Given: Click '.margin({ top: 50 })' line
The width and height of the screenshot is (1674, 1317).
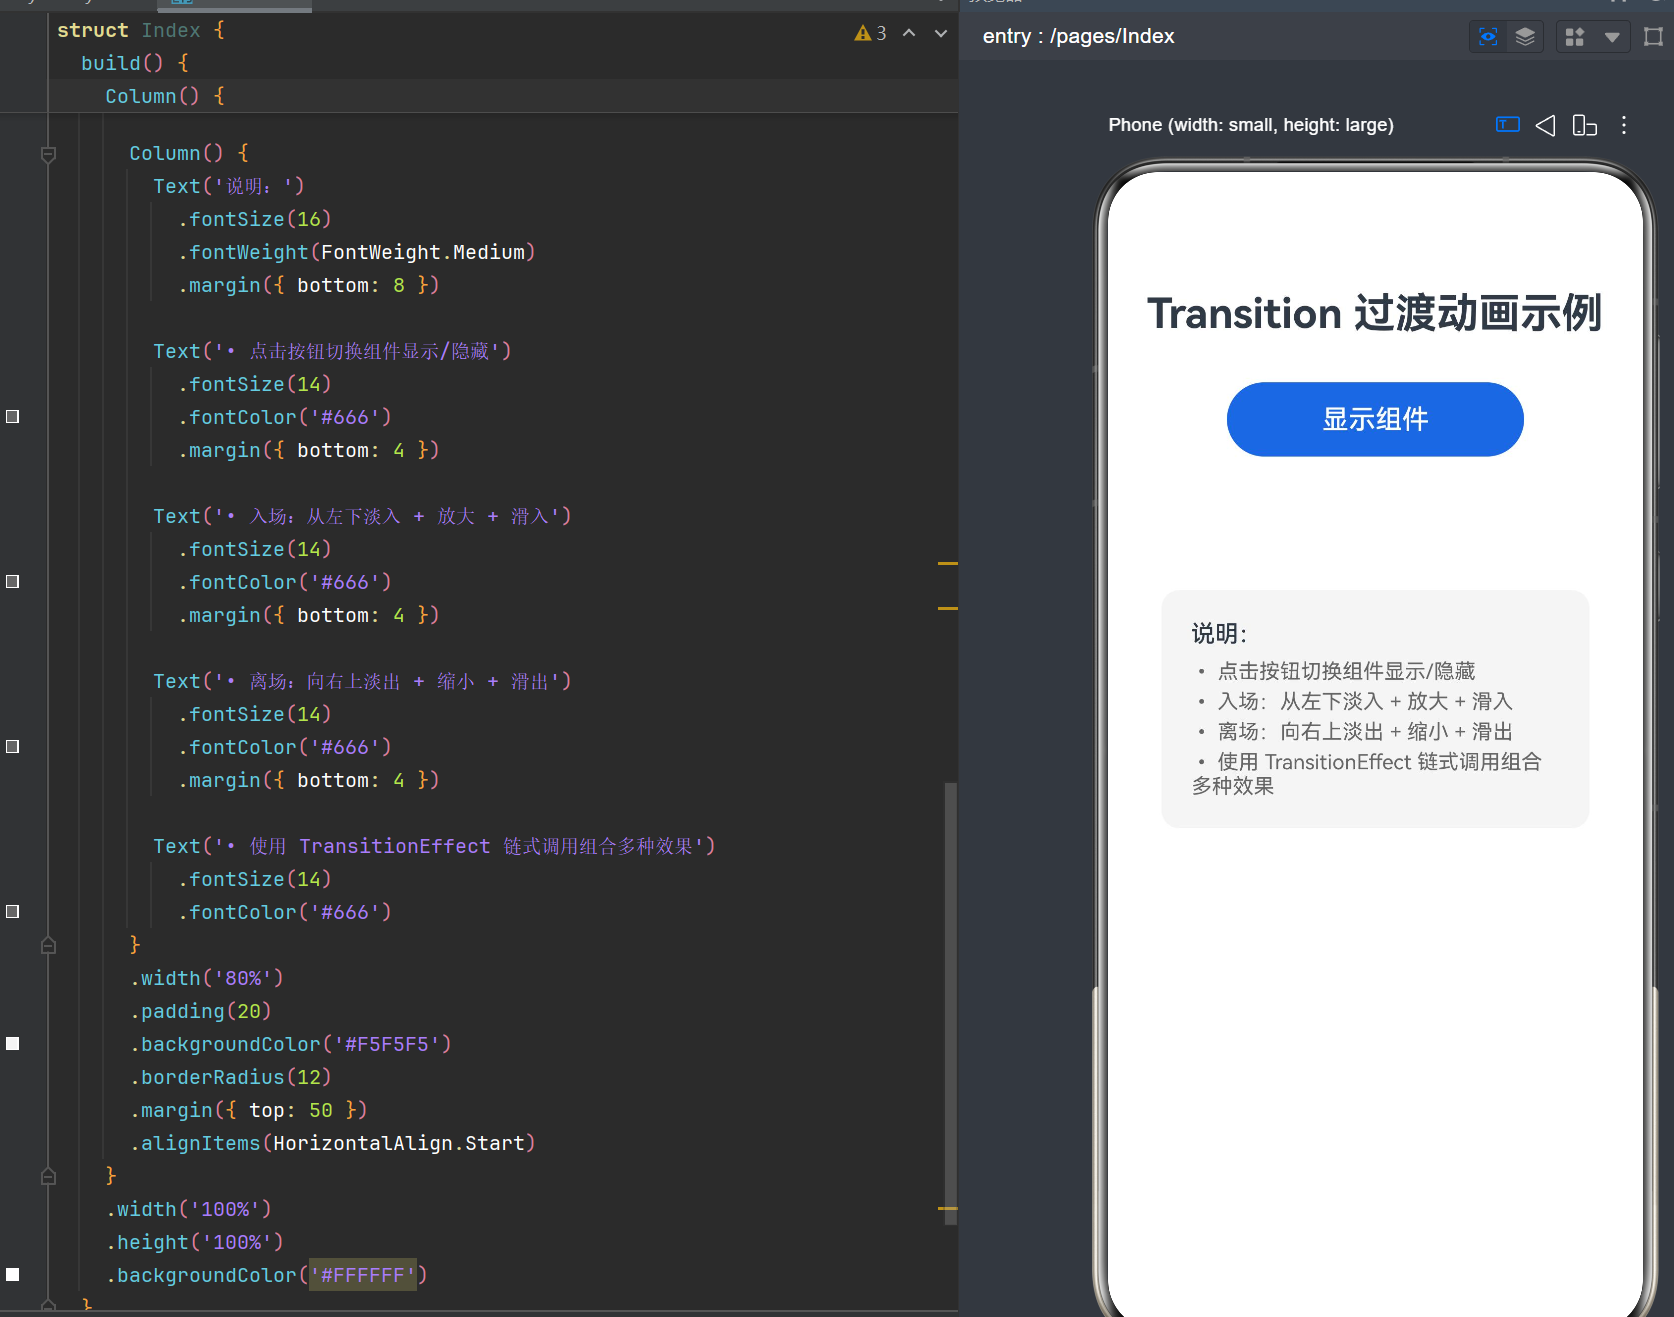Looking at the screenshot, I should point(248,1110).
